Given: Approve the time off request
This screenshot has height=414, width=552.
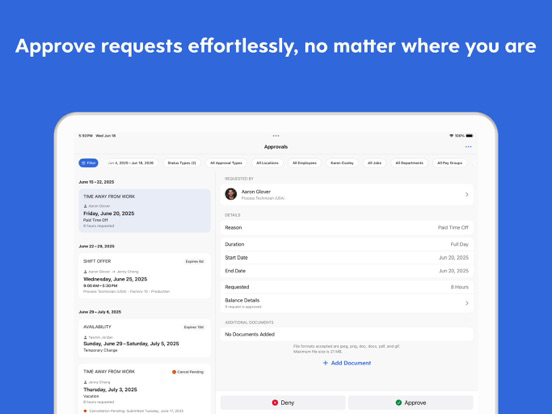Looking at the screenshot, I should [x=410, y=402].
